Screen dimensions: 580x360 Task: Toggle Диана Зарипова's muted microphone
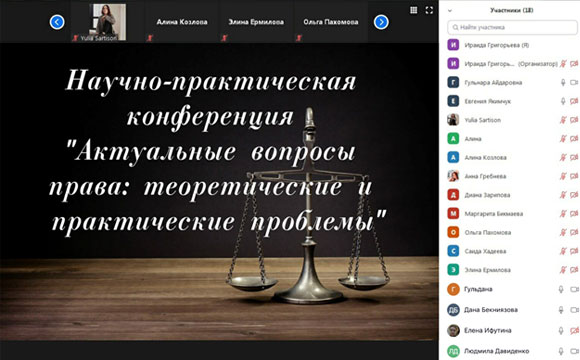point(563,195)
